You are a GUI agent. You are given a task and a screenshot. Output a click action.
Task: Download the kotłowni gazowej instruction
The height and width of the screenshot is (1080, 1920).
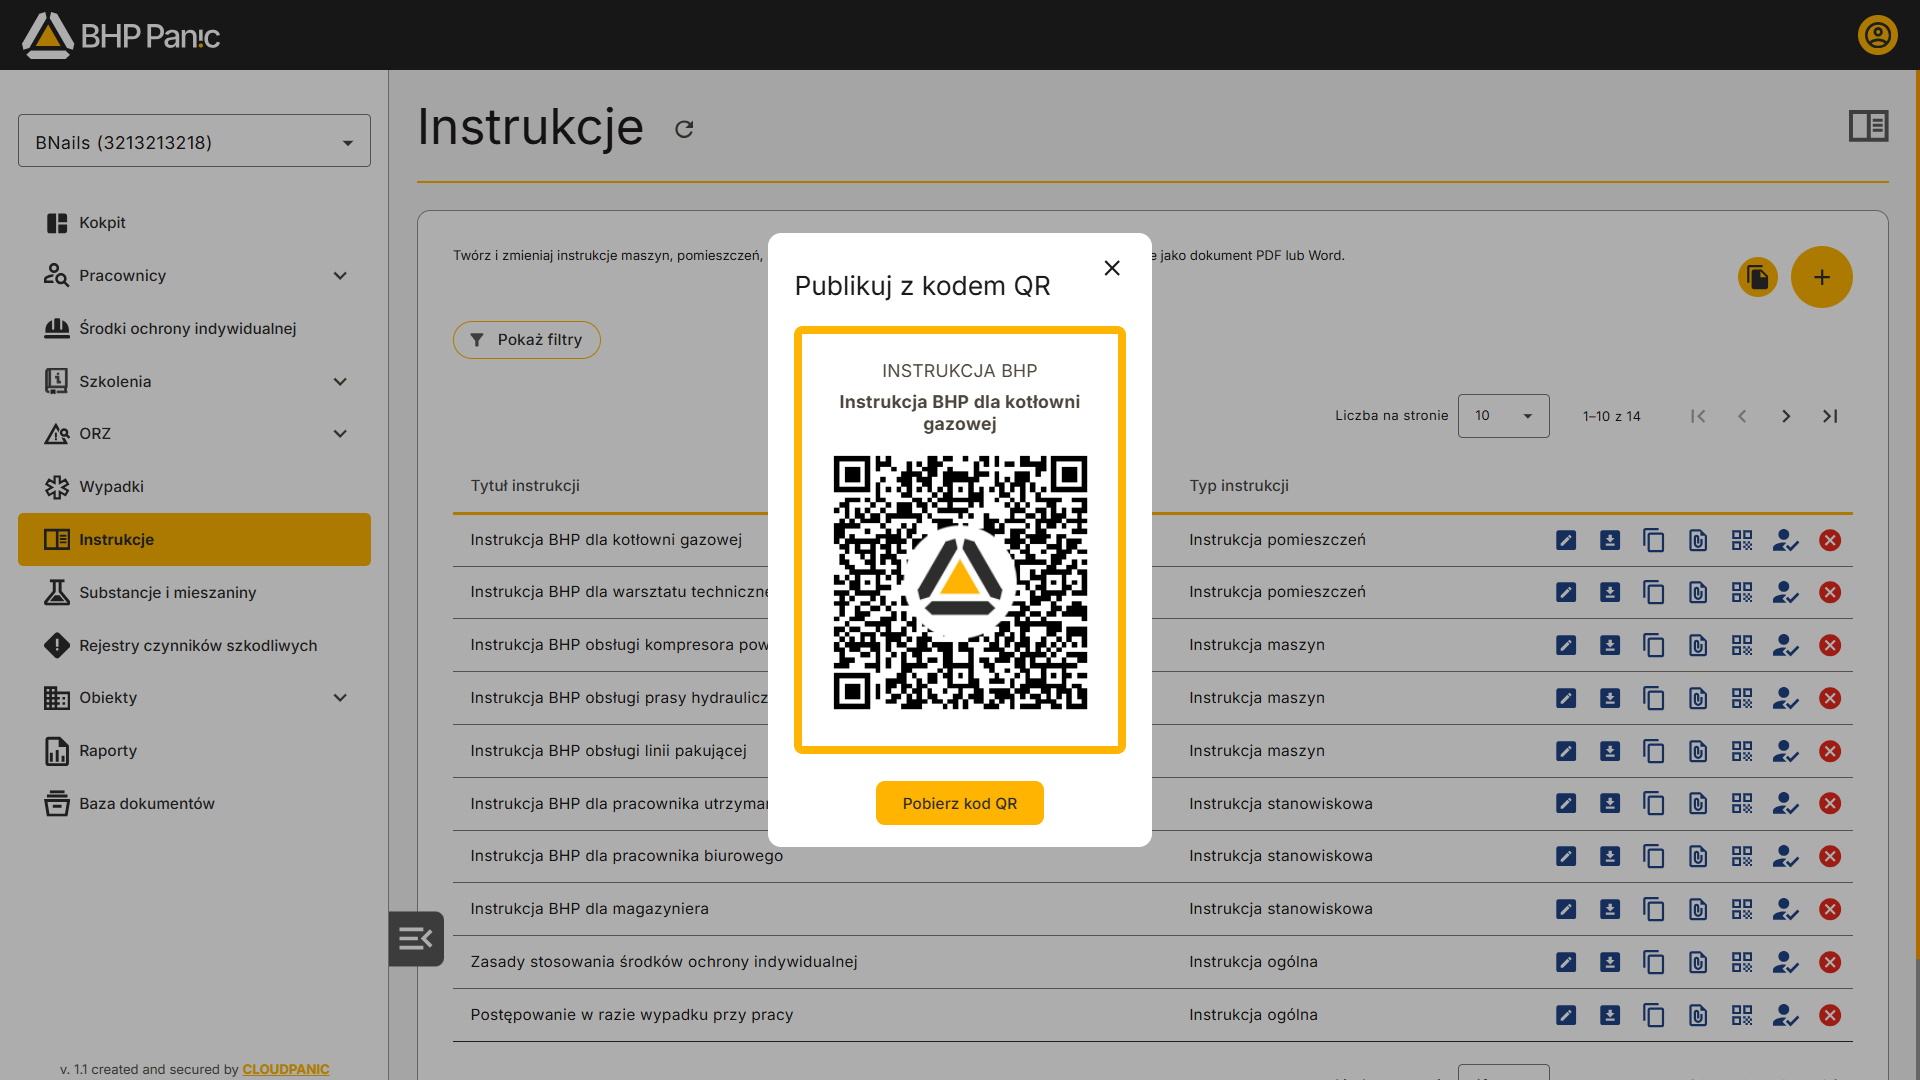pos(1610,540)
